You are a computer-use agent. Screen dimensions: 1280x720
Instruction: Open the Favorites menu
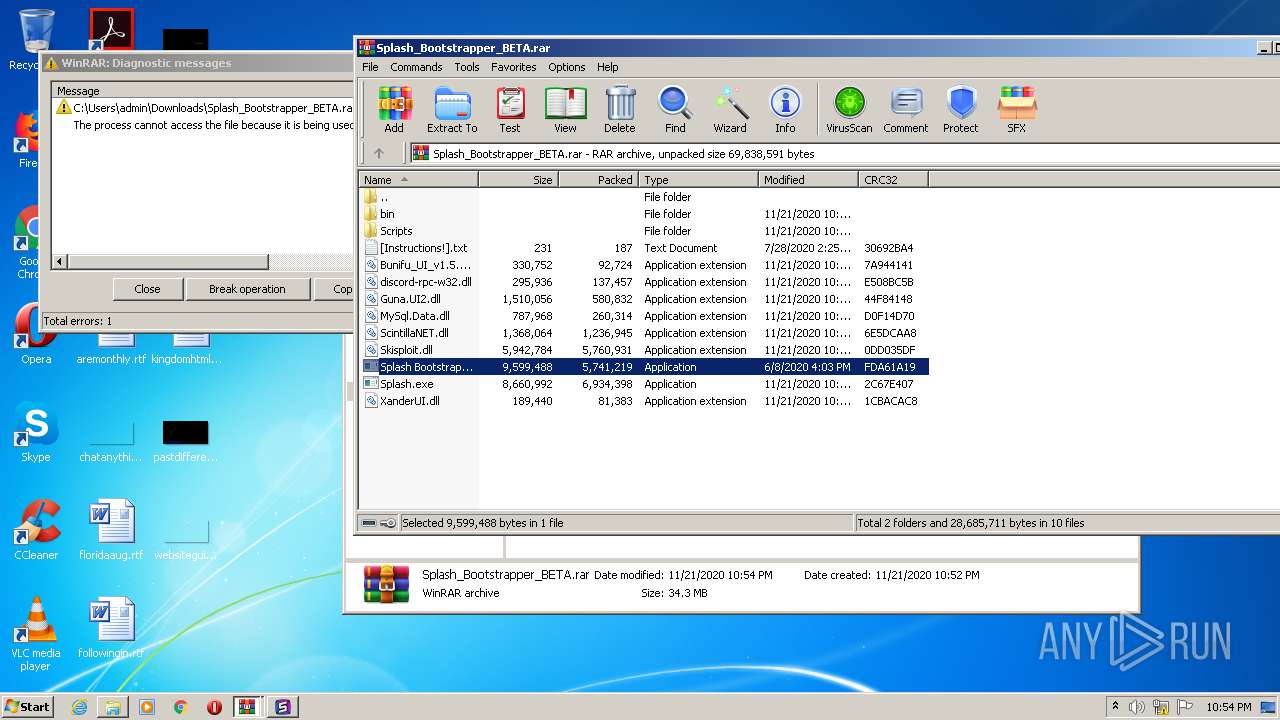point(513,67)
